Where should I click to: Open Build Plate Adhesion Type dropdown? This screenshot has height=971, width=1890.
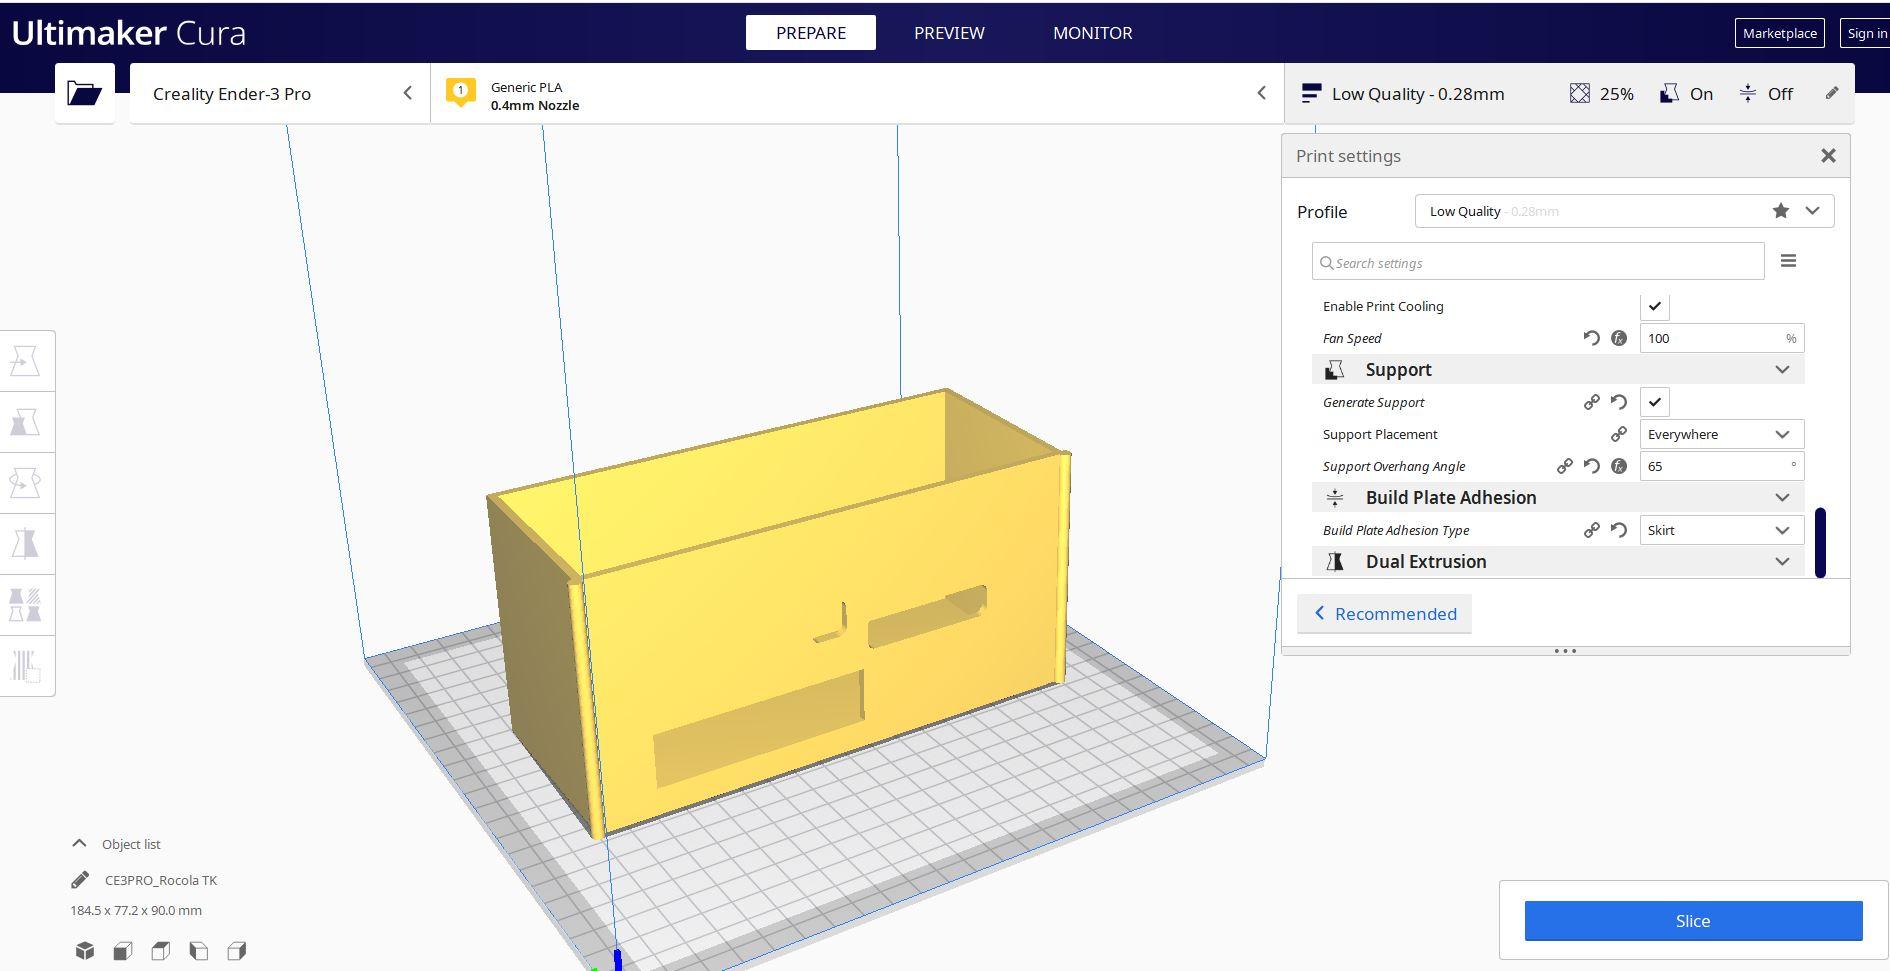(x=1722, y=530)
